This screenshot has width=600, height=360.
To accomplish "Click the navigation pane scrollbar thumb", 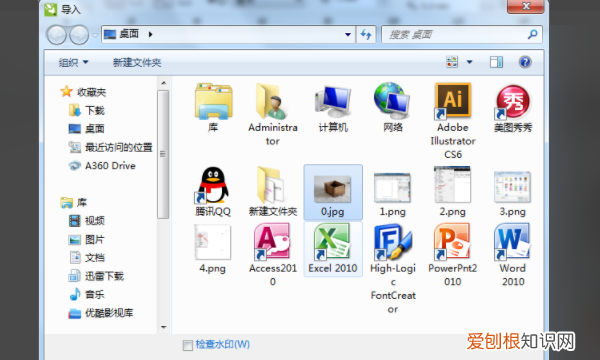I will (x=163, y=154).
